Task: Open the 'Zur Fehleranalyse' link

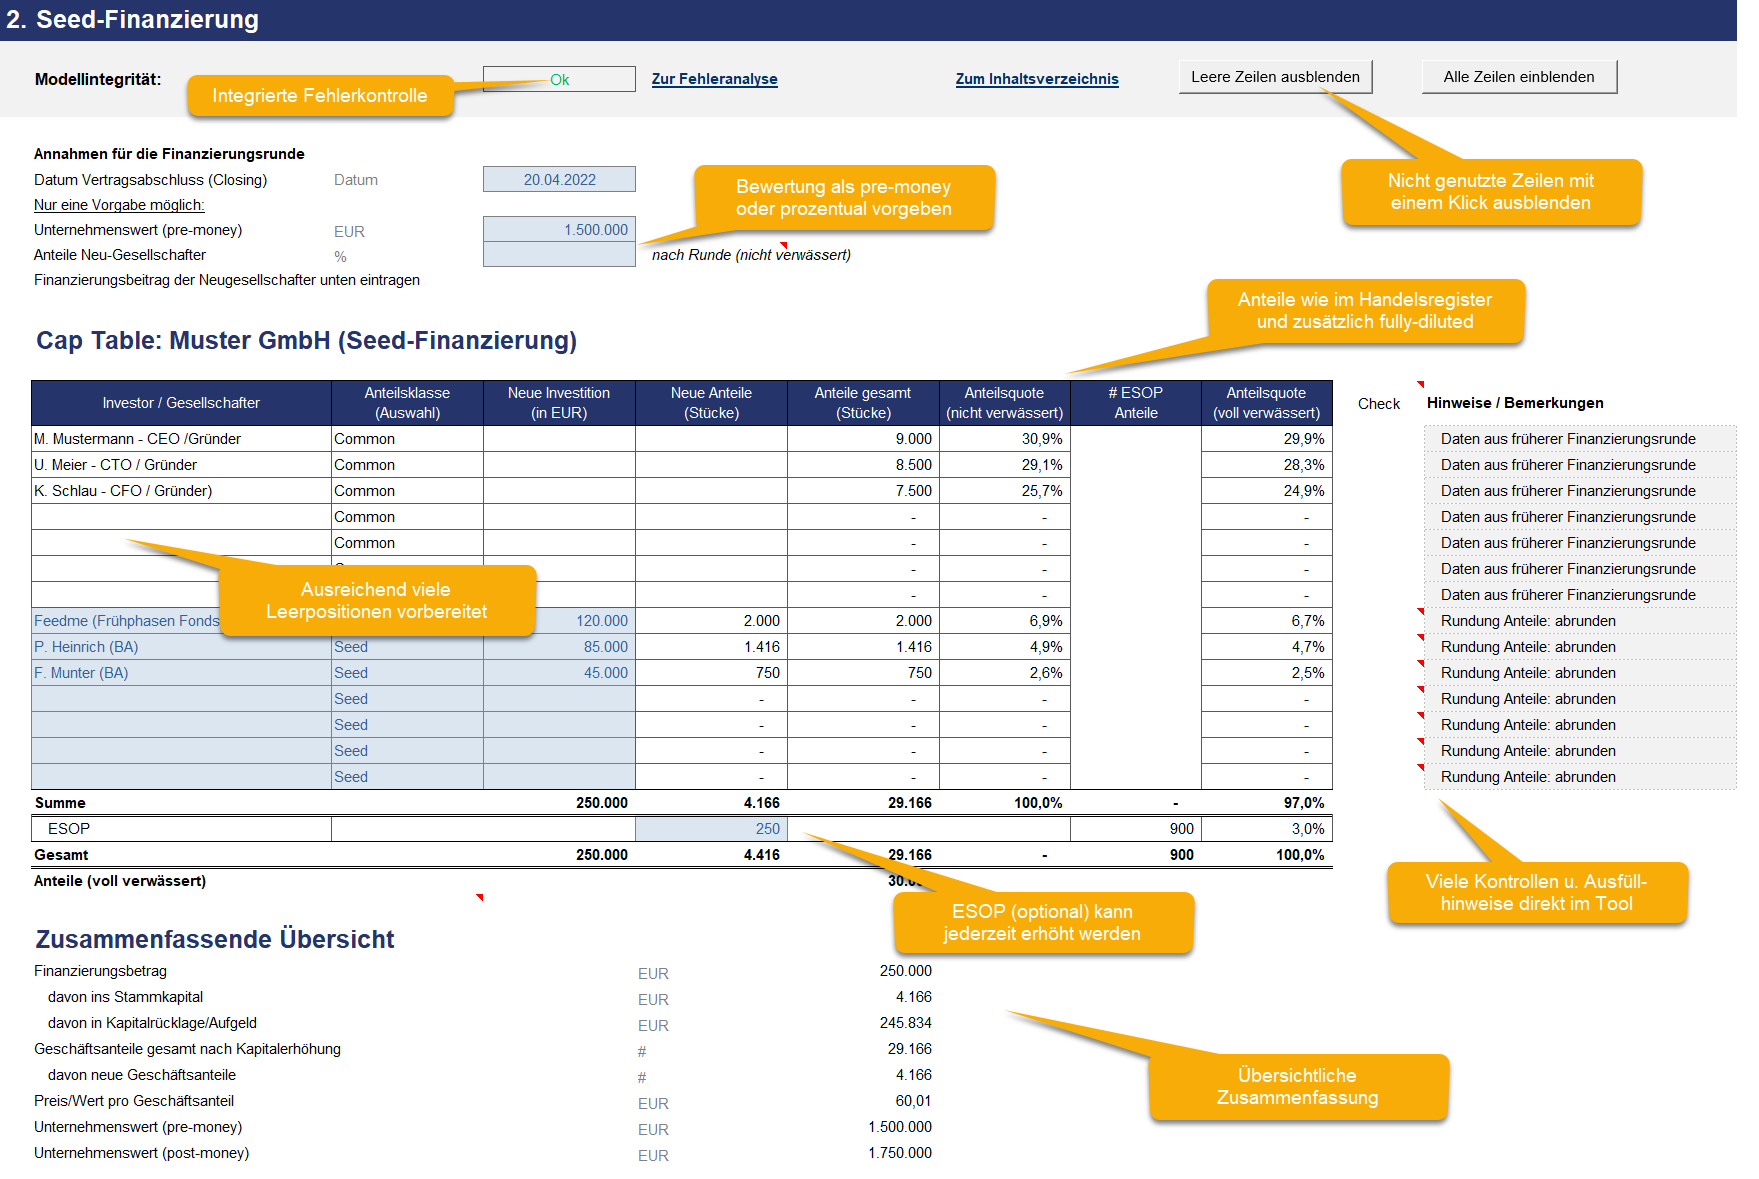Action: 714,79
